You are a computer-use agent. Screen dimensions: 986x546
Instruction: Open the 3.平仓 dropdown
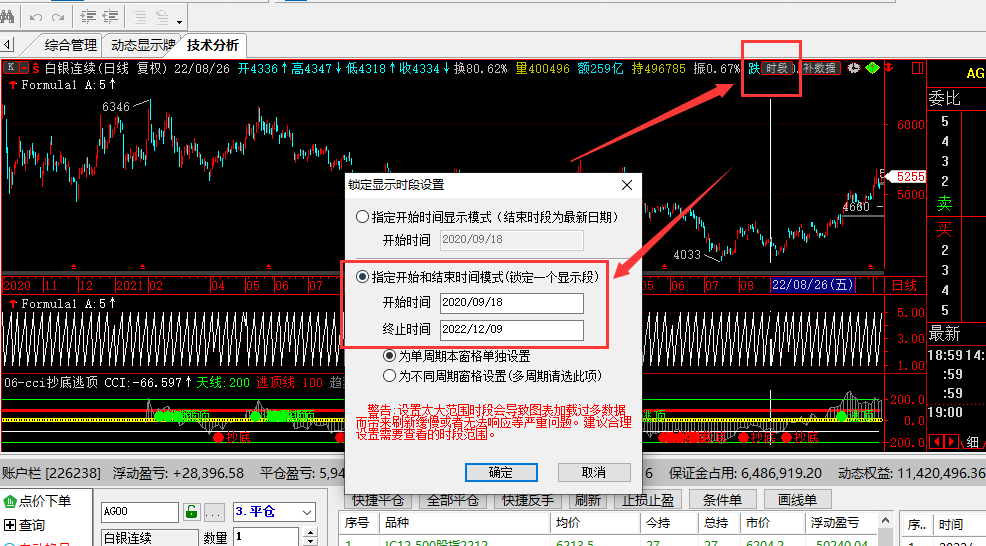click(274, 512)
